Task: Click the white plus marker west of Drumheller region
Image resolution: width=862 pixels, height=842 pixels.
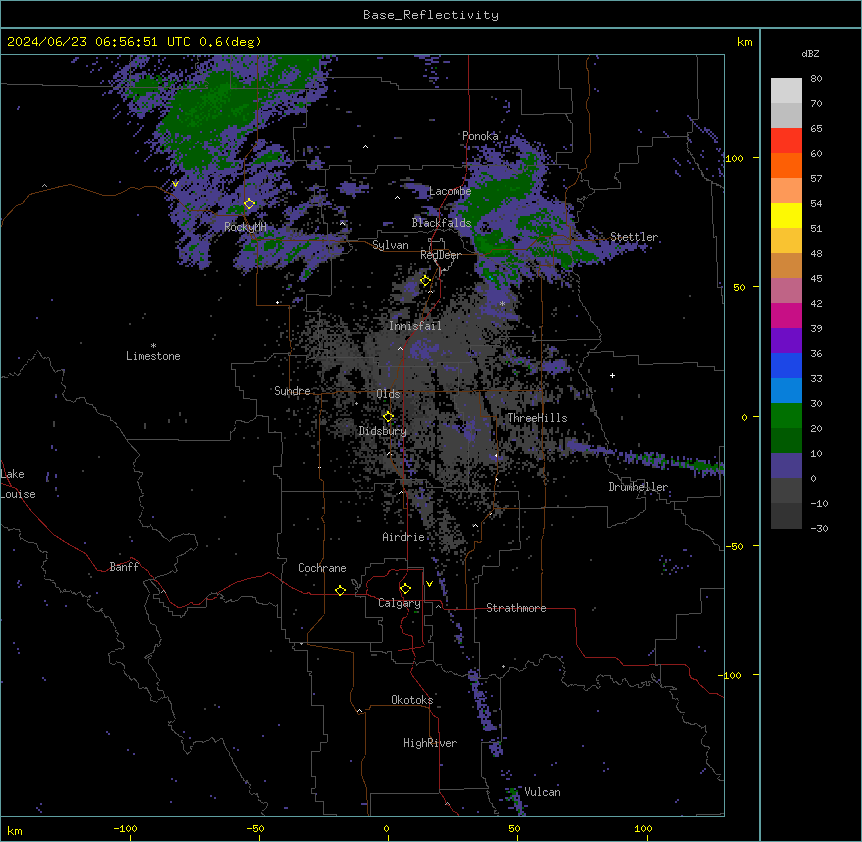Action: click(612, 375)
